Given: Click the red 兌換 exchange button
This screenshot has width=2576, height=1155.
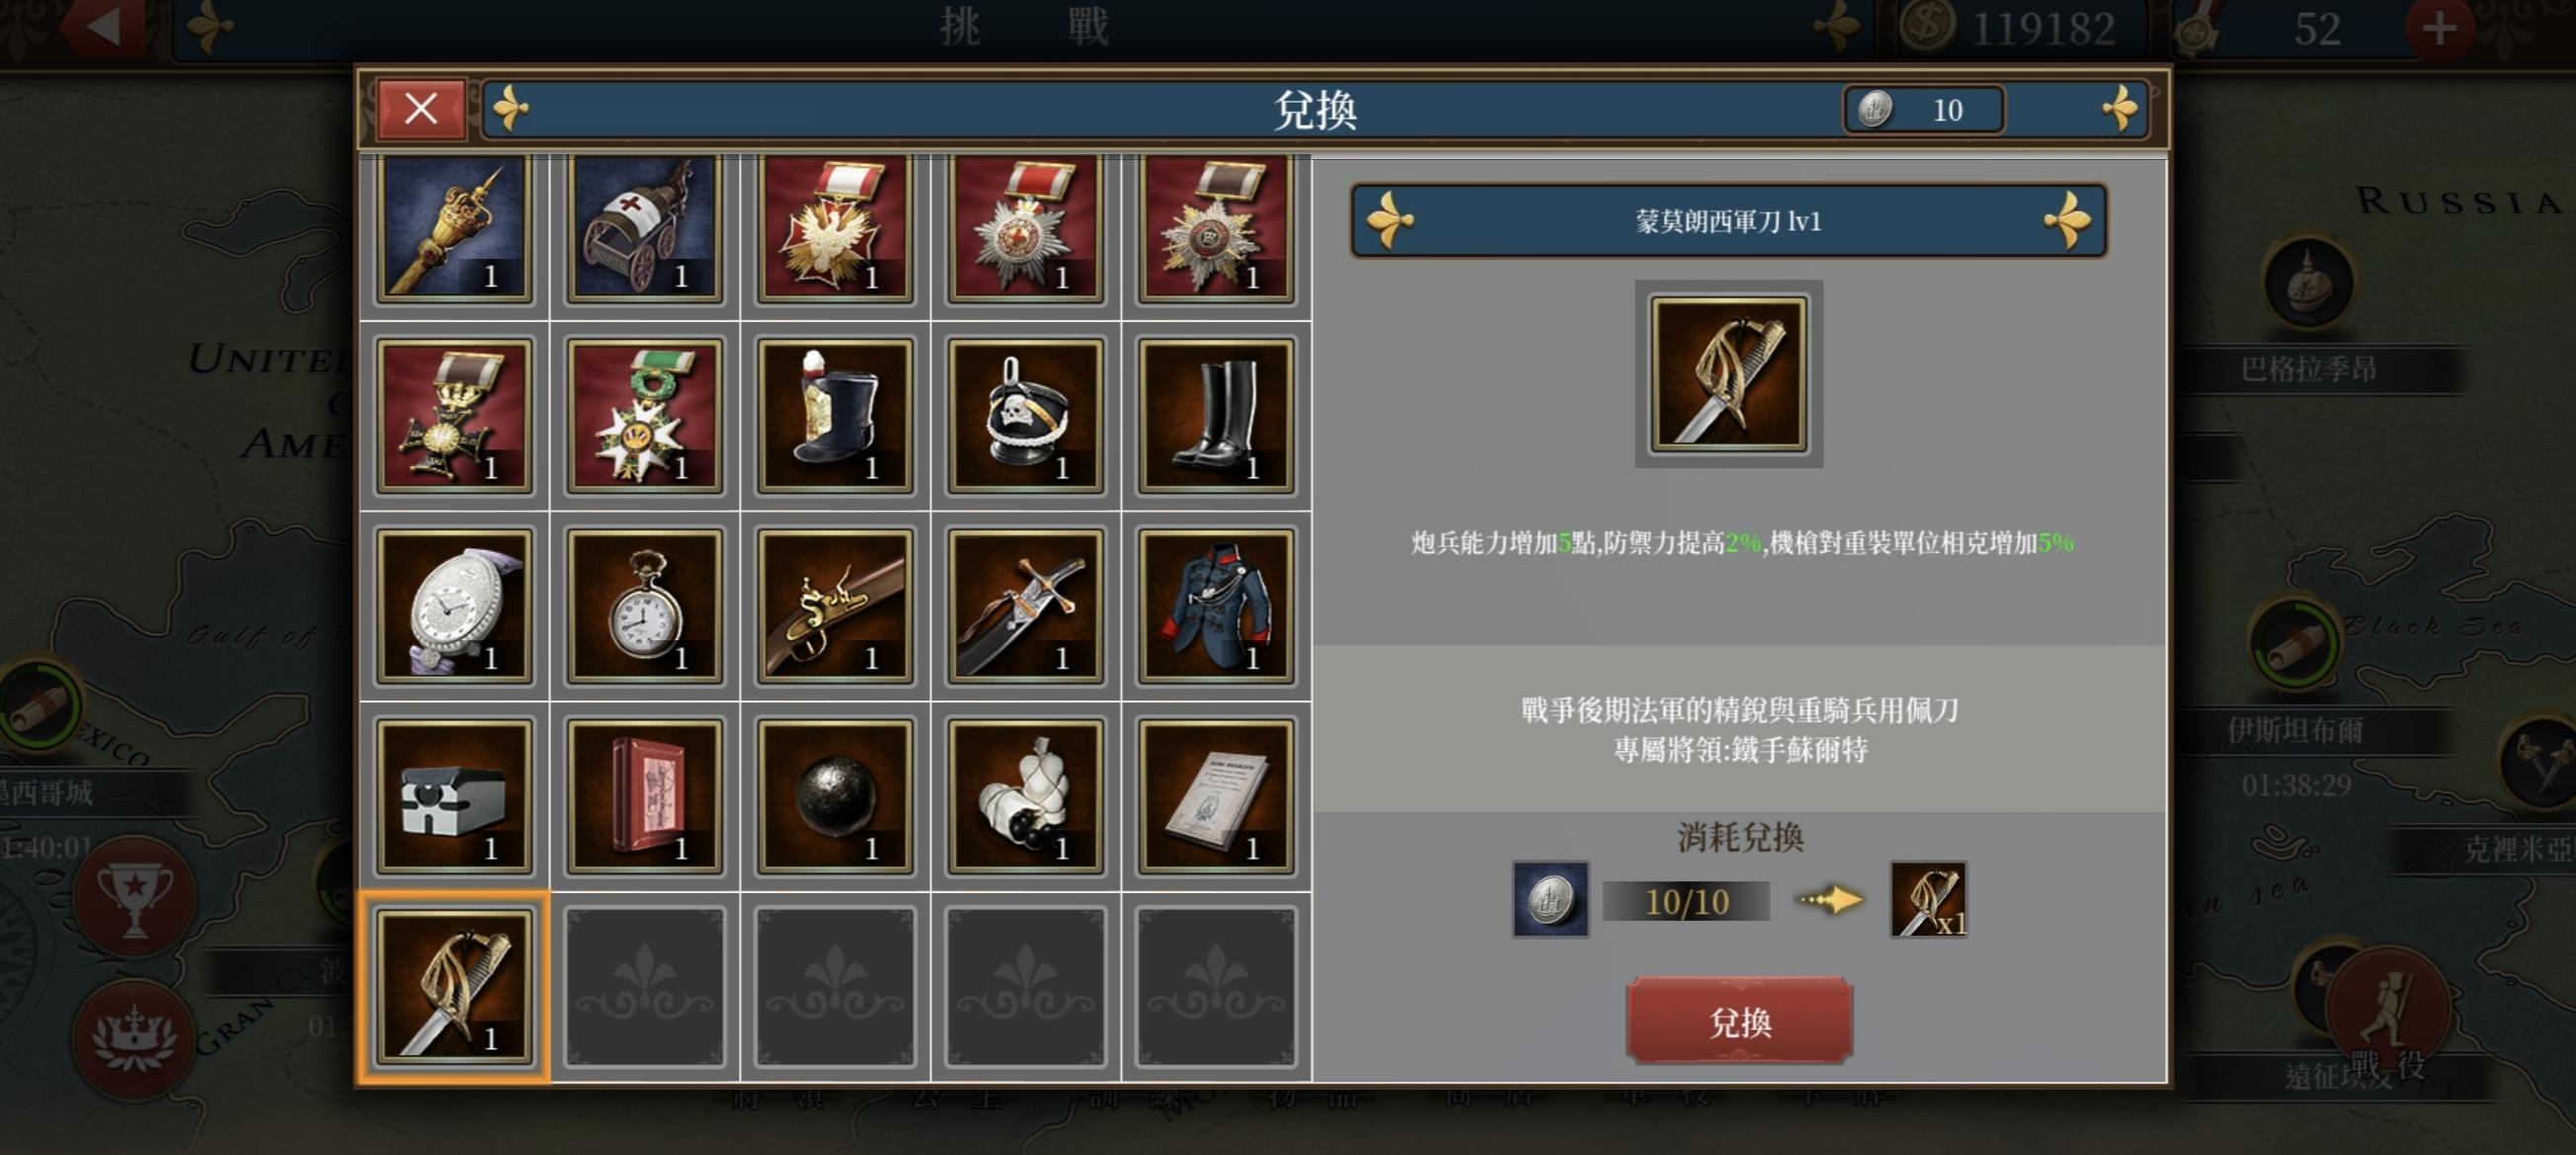Looking at the screenshot, I should point(1739,1021).
